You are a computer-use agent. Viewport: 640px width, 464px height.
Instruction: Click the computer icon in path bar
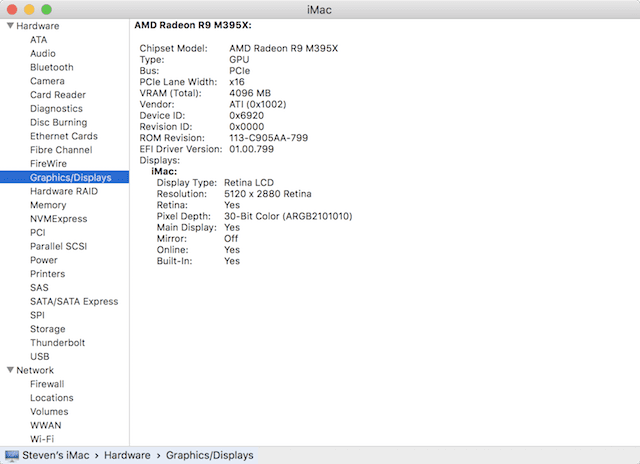pyautogui.click(x=11, y=456)
